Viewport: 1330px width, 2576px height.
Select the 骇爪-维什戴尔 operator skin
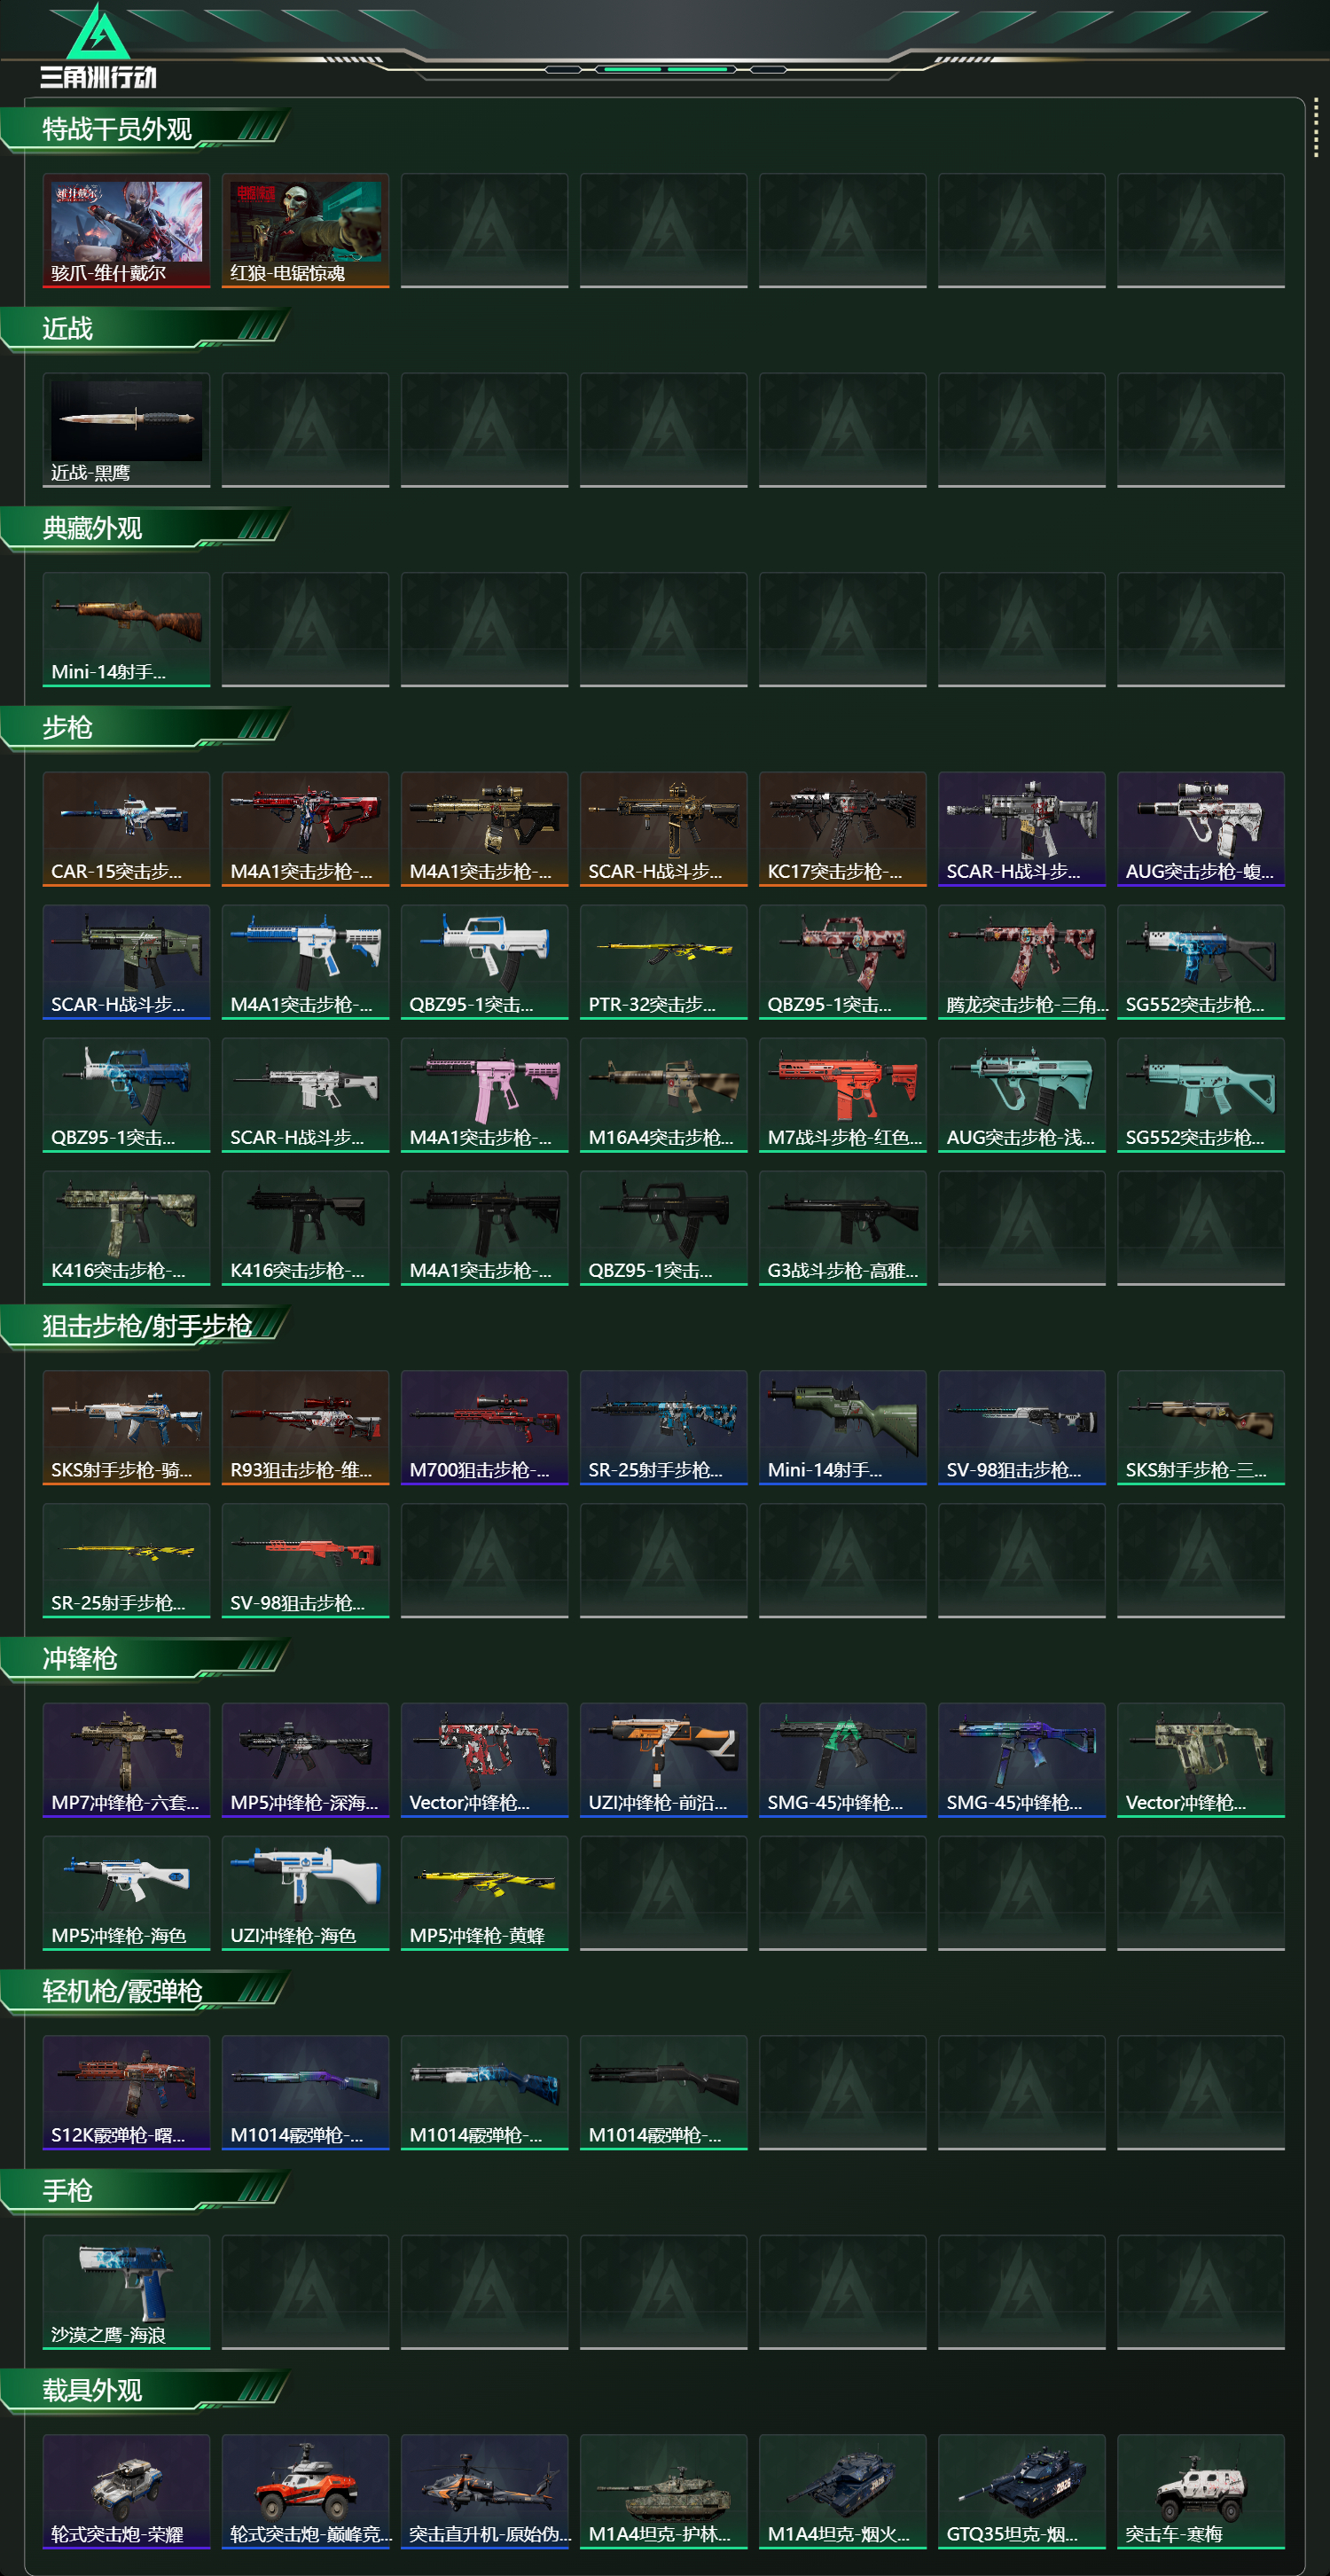click(126, 231)
